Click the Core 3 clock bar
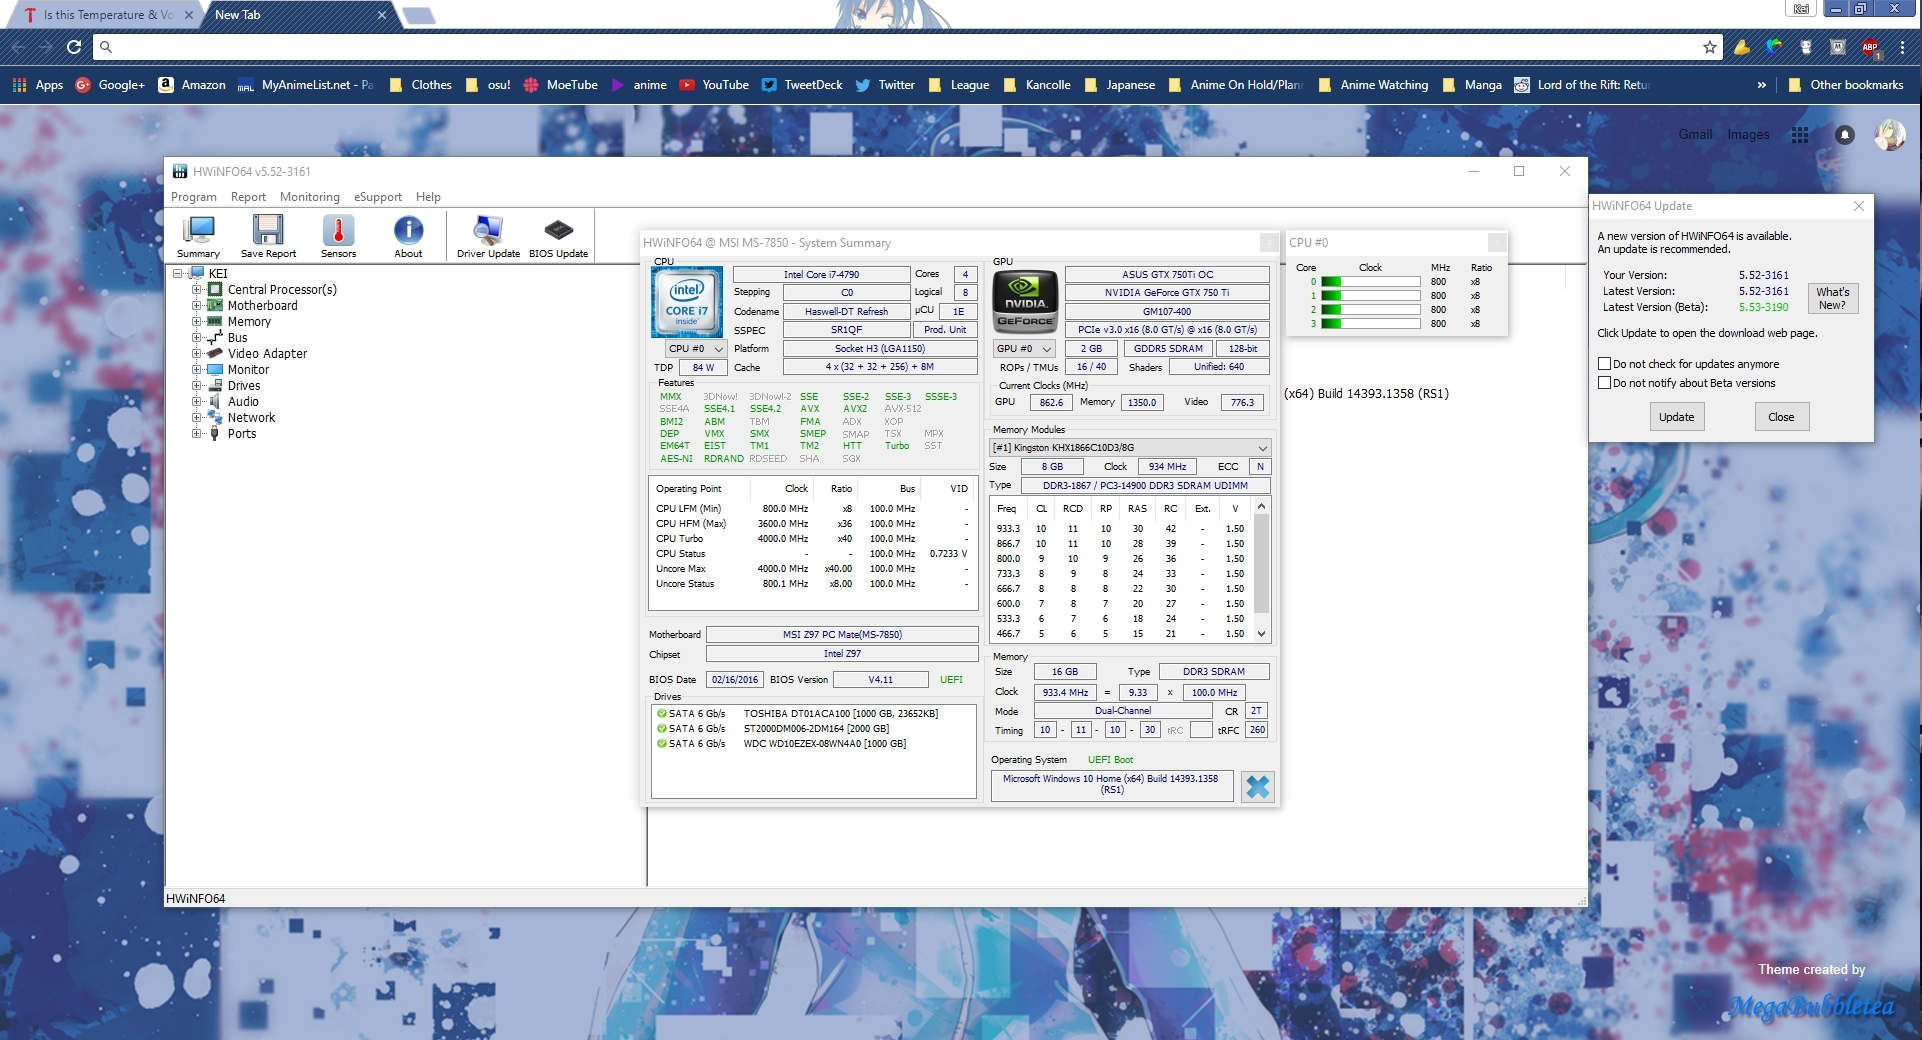Image resolution: width=1922 pixels, height=1040 pixels. (1370, 324)
